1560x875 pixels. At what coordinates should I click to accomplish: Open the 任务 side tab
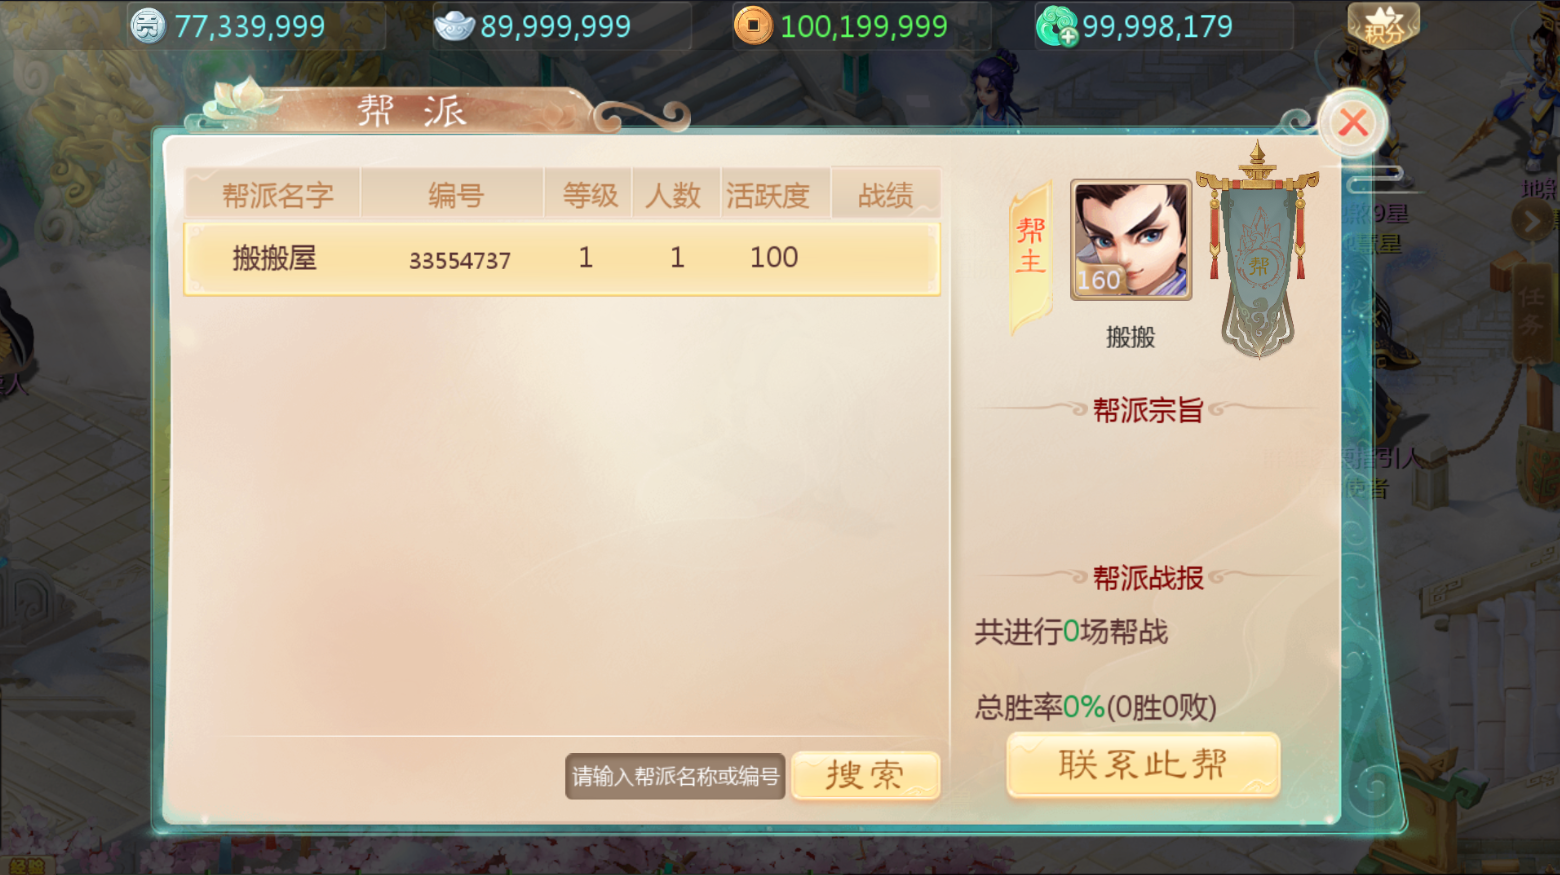click(x=1531, y=312)
